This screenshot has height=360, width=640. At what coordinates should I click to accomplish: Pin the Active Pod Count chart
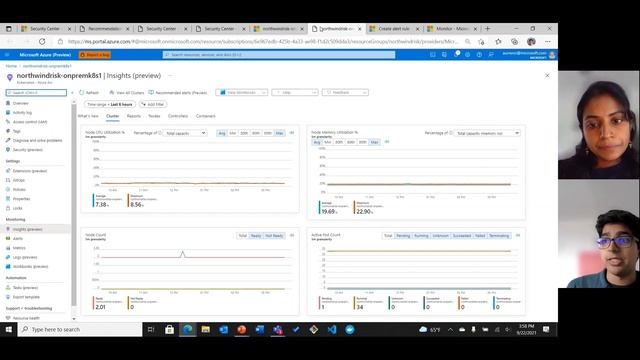point(518,236)
